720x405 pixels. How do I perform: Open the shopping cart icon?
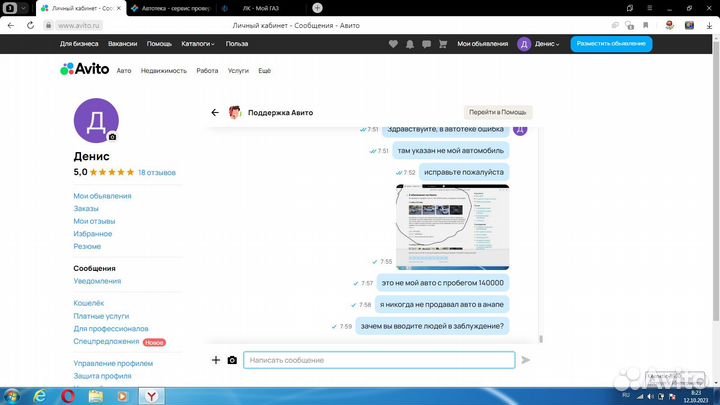[443, 44]
